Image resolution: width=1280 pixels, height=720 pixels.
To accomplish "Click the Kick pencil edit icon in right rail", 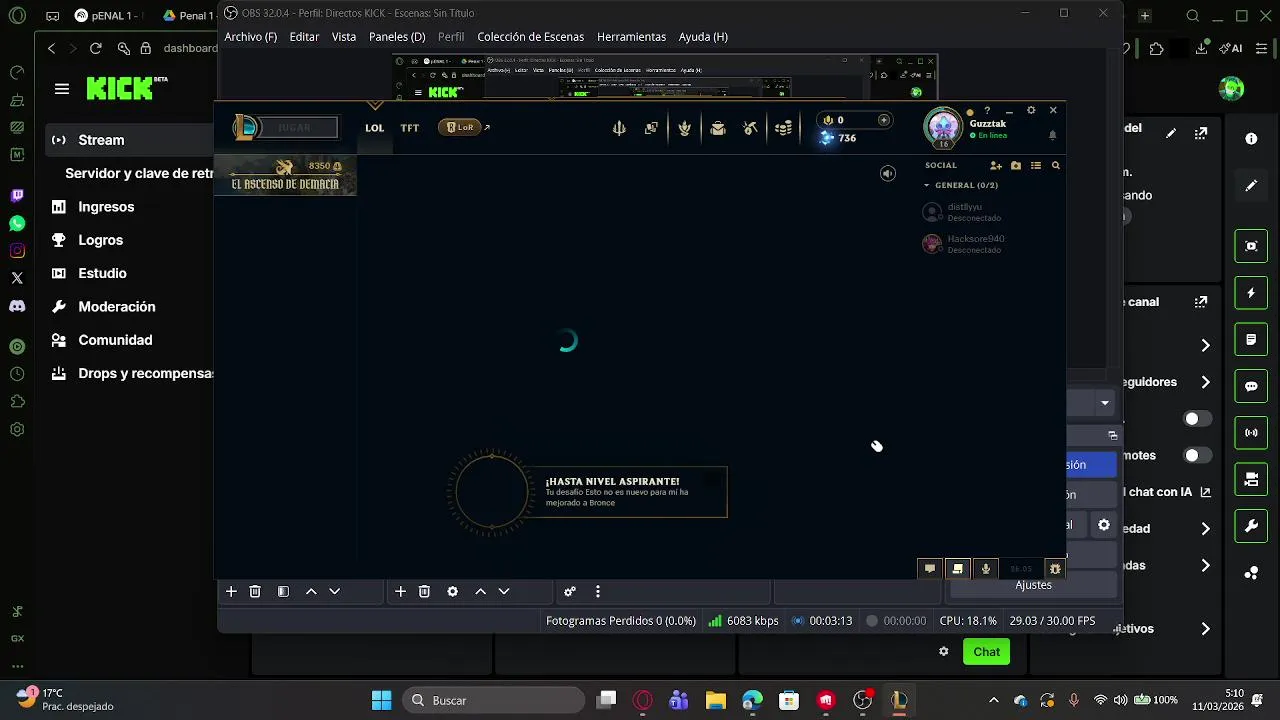I will tap(1251, 186).
